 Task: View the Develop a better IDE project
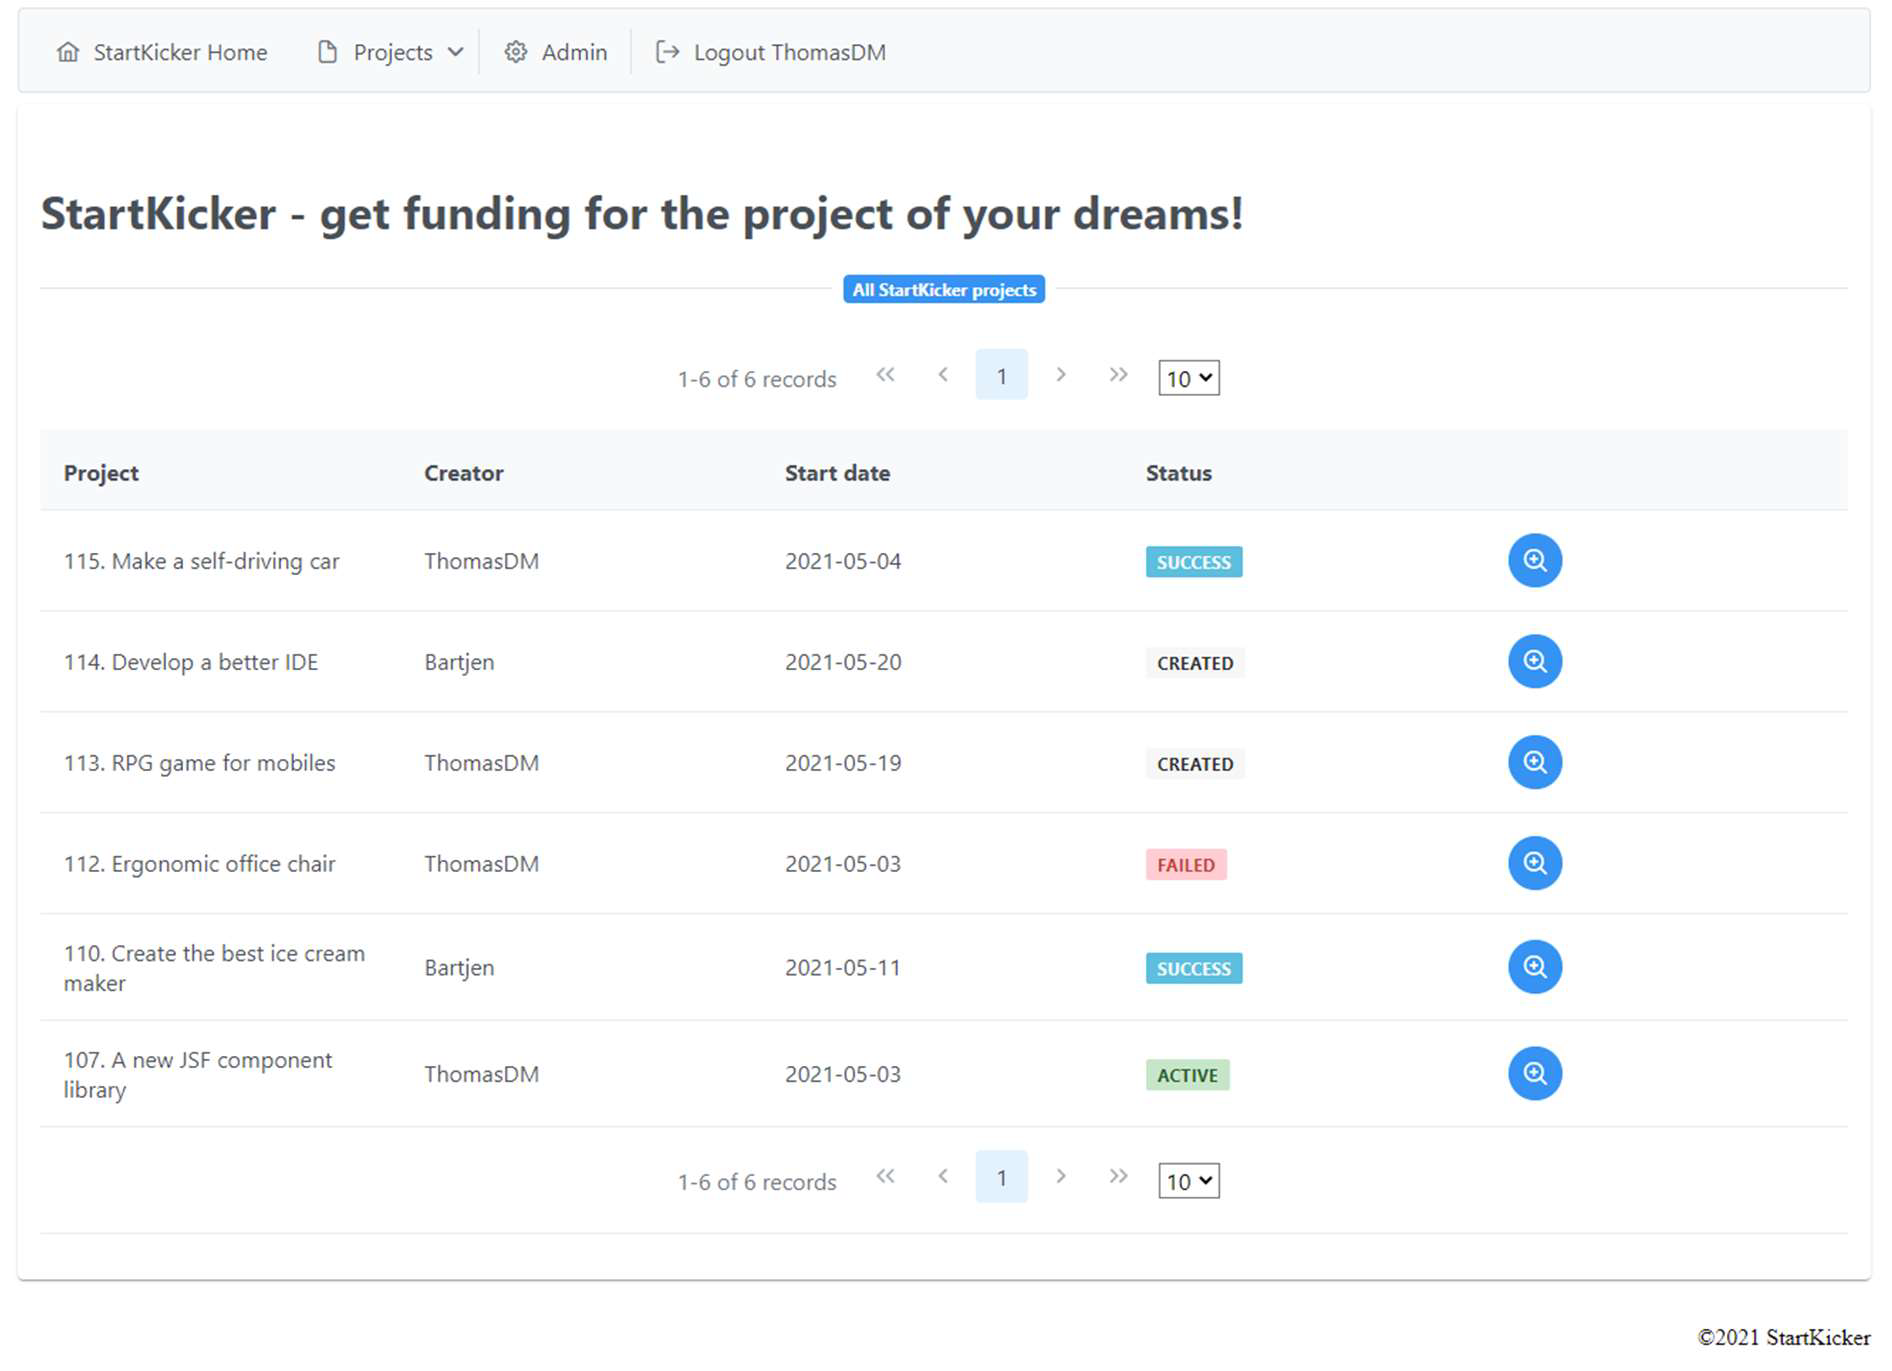click(x=1534, y=662)
